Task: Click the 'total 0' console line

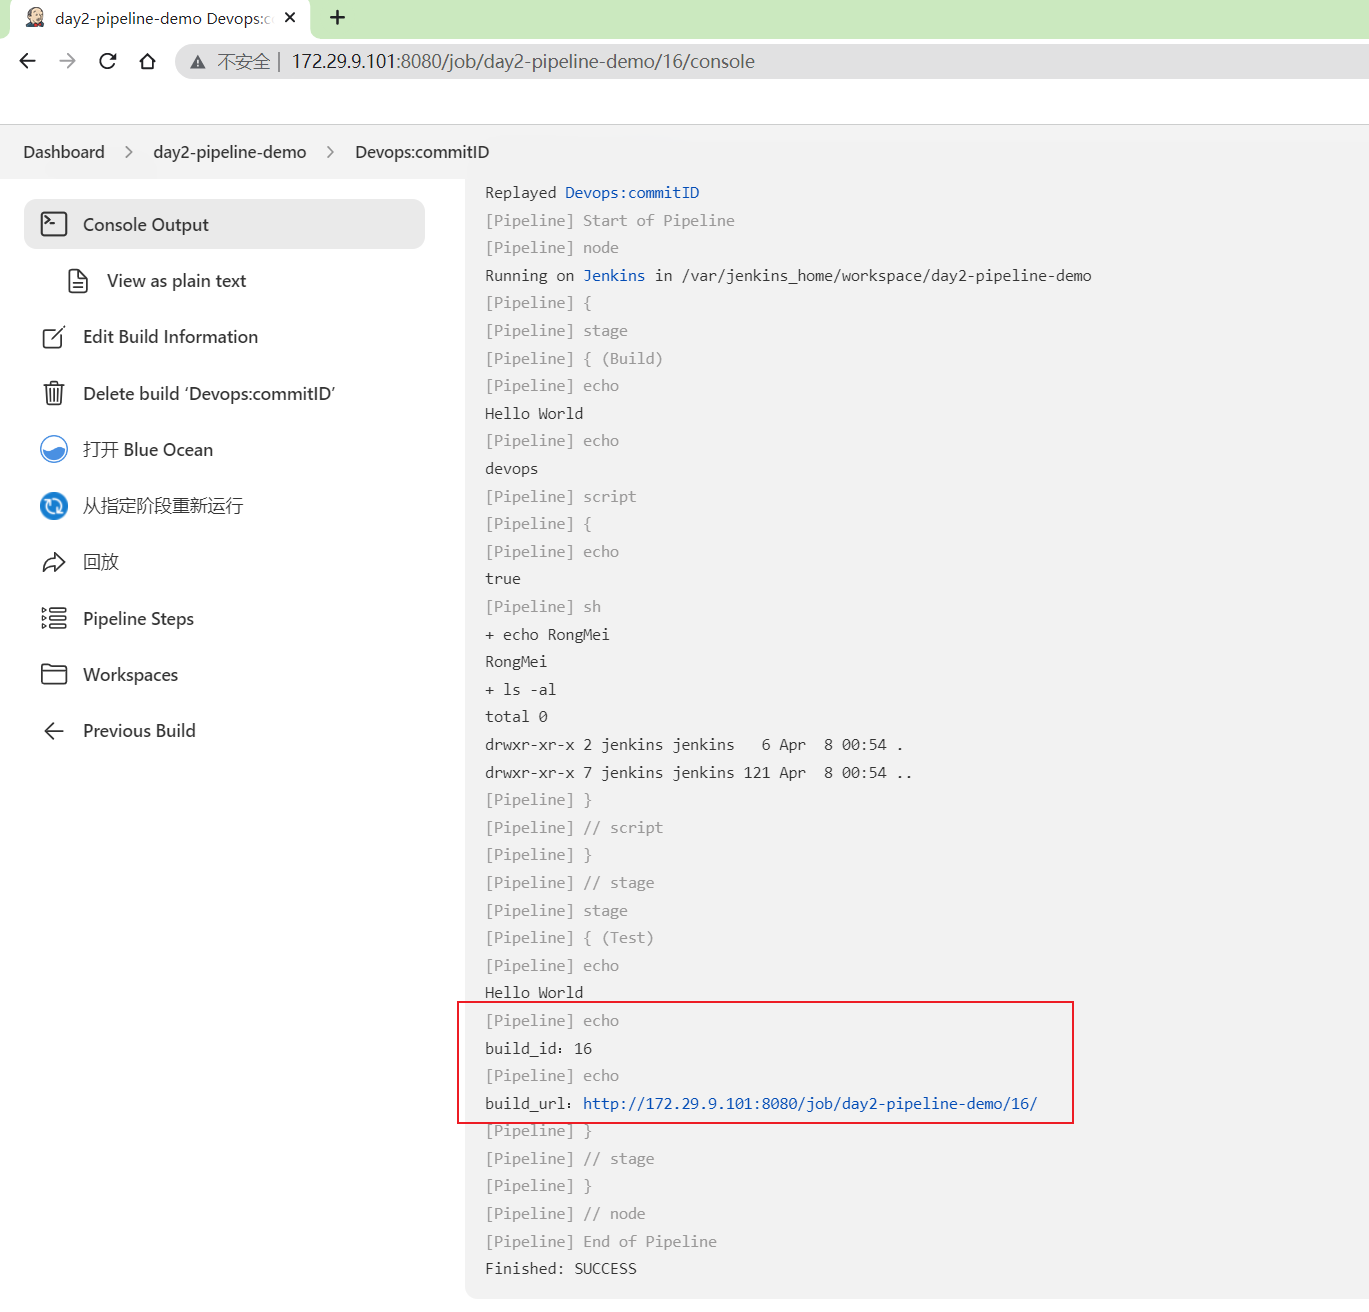Action: click(516, 717)
